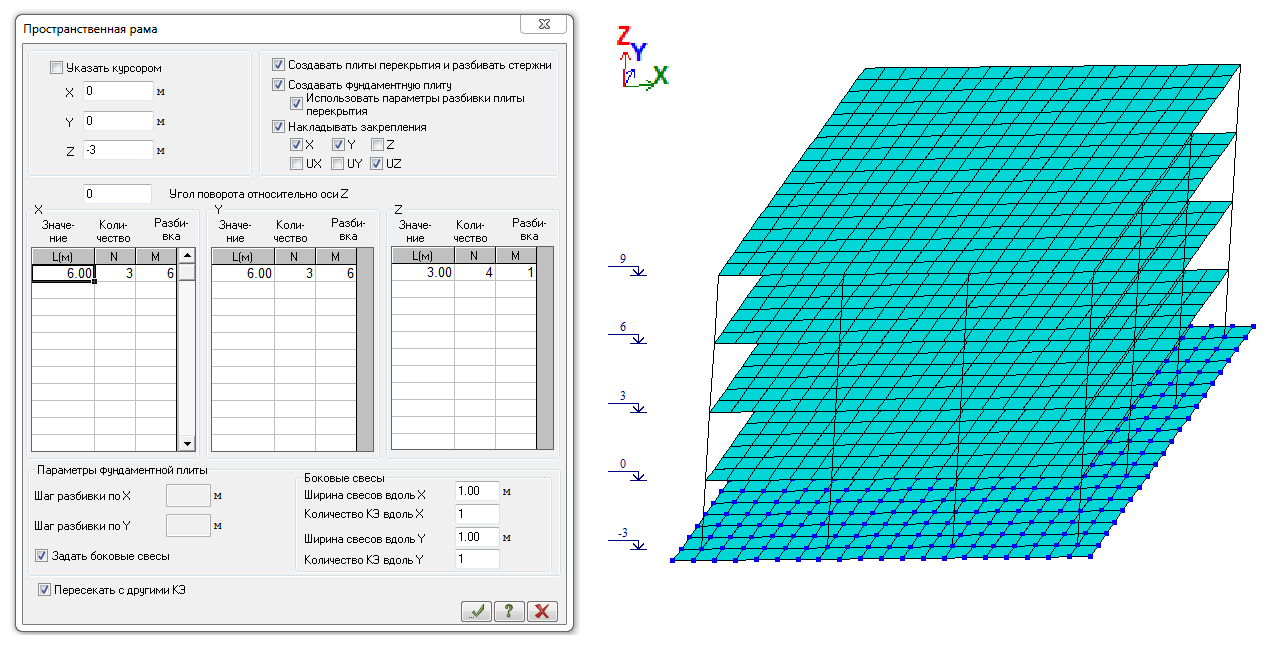
Task: Toggle Использовать параметры разбивки плиты перекрытия
Action: (x=297, y=102)
